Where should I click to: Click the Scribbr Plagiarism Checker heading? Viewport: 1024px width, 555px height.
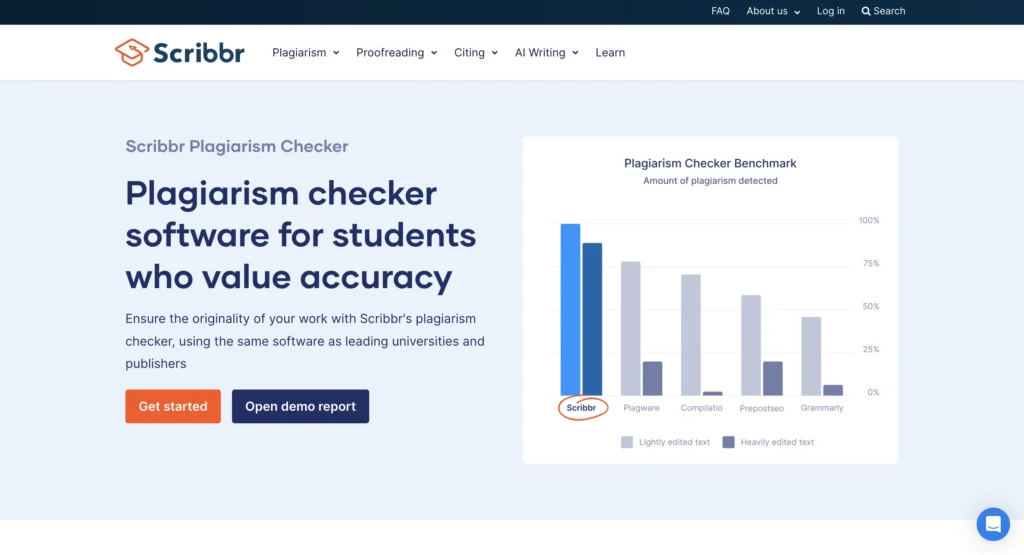point(236,146)
